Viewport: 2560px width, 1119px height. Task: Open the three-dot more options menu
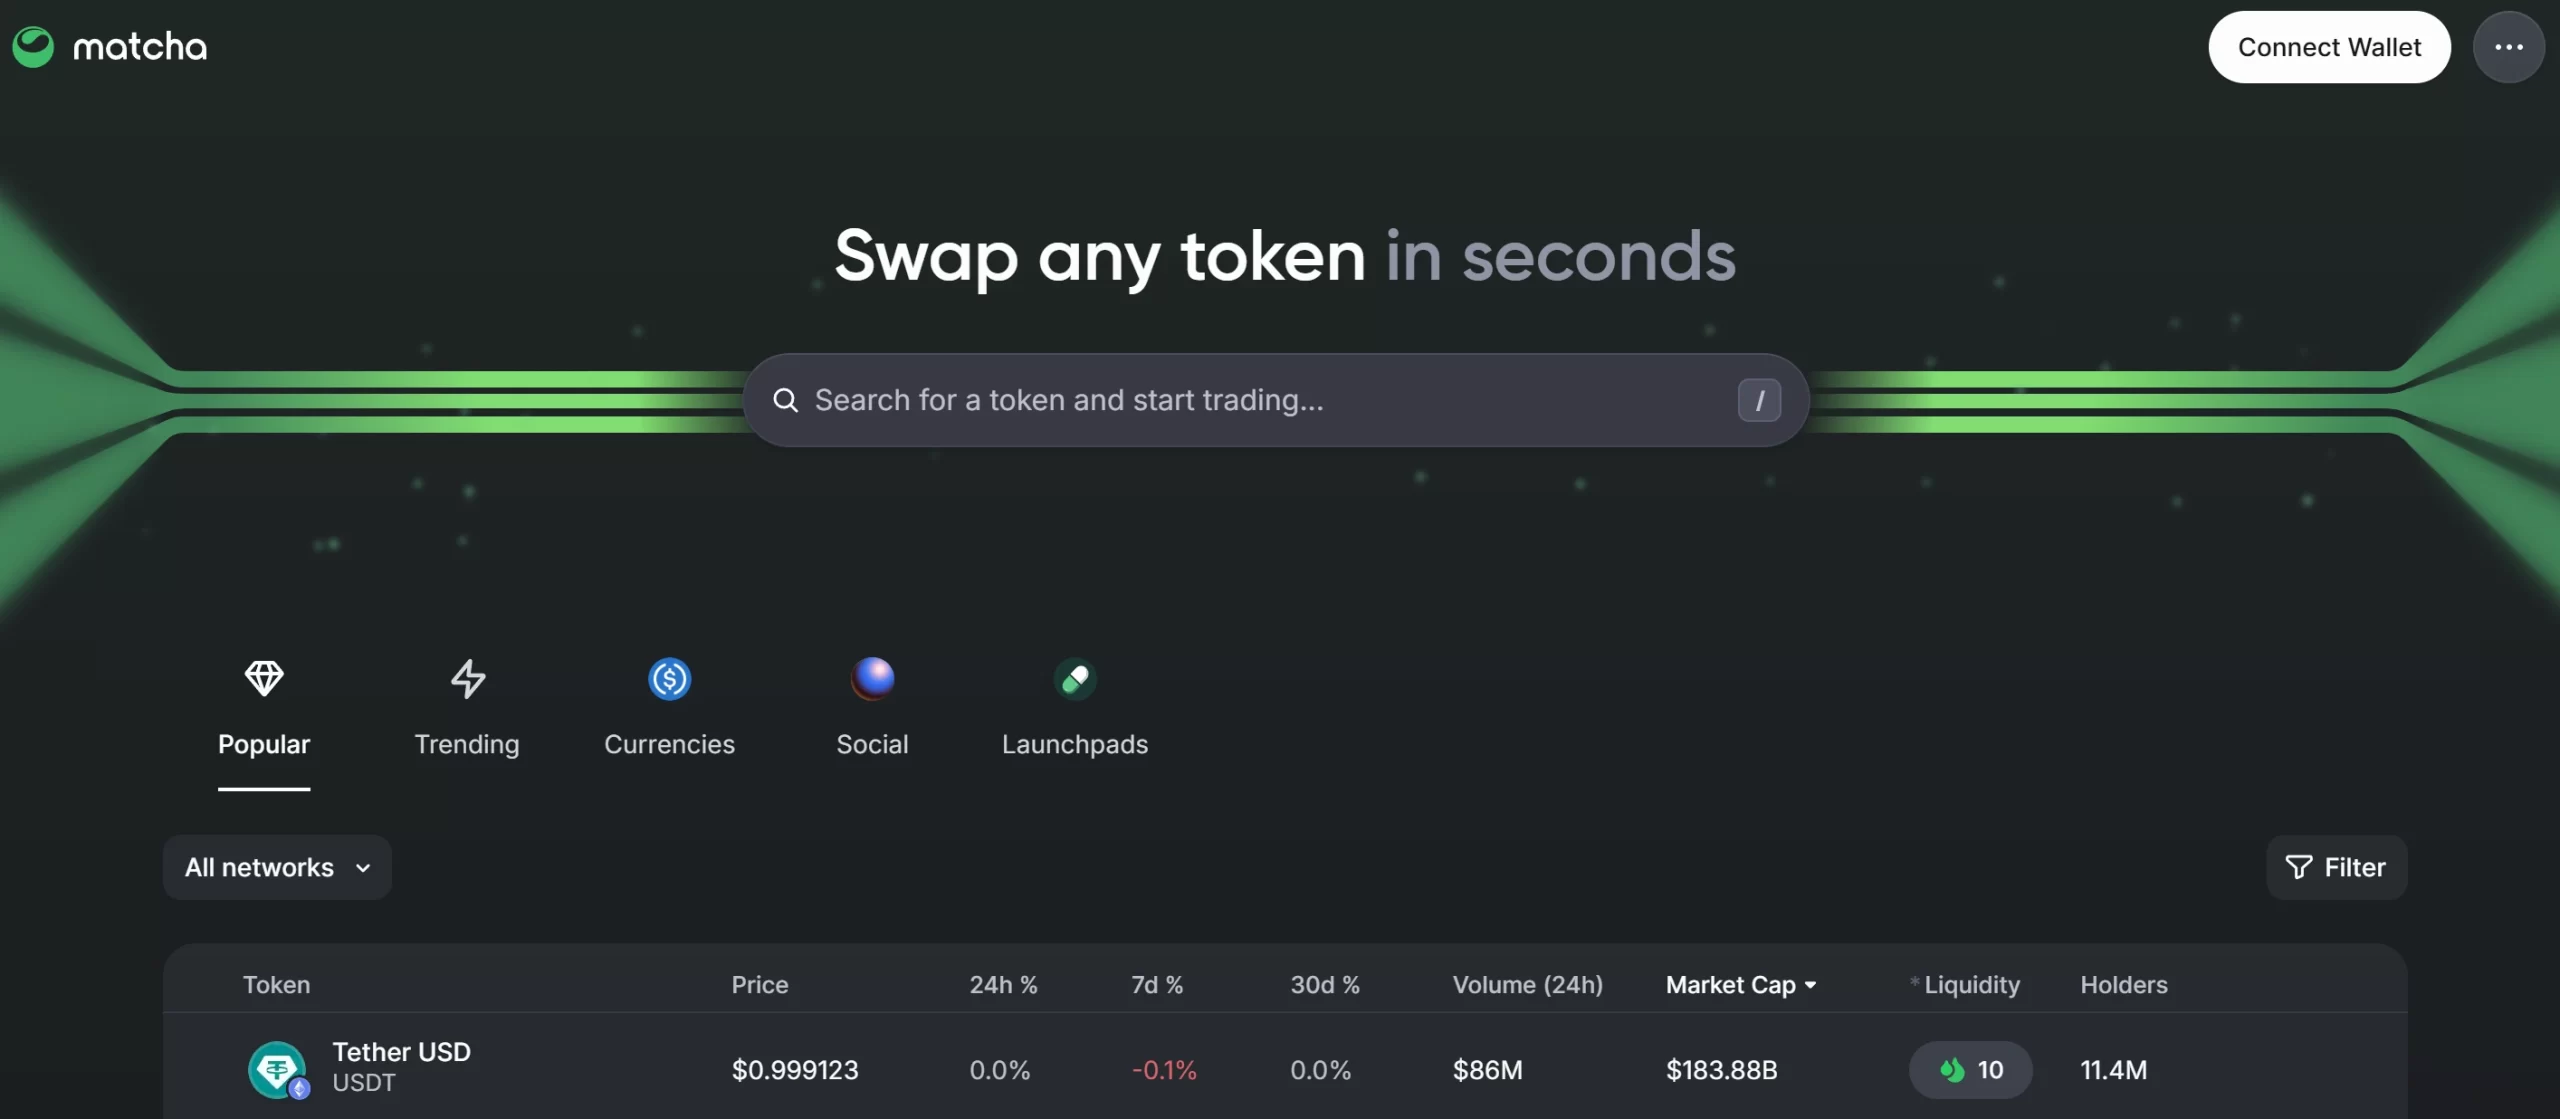(2508, 47)
